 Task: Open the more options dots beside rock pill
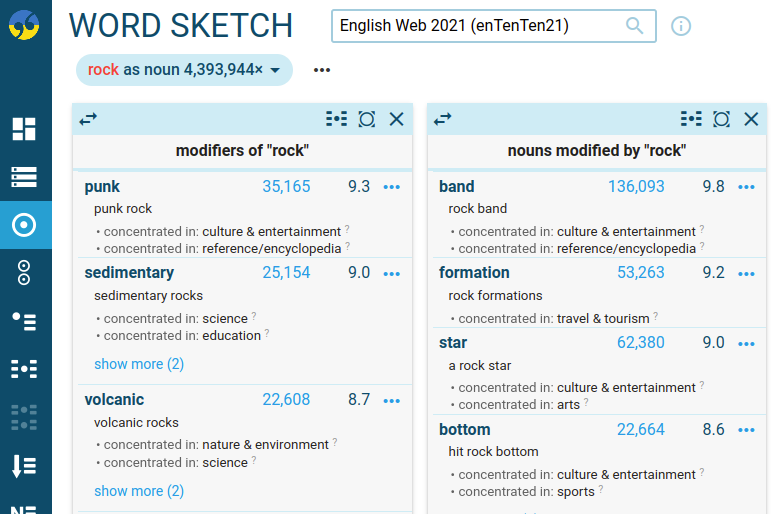point(322,70)
